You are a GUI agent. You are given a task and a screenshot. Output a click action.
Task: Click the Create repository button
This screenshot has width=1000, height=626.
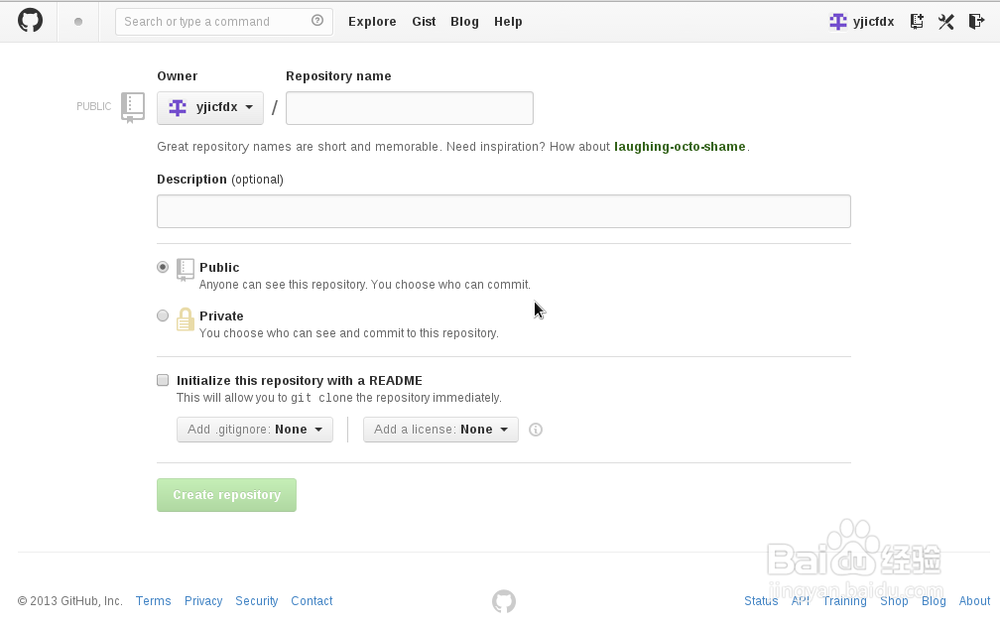[x=227, y=495]
